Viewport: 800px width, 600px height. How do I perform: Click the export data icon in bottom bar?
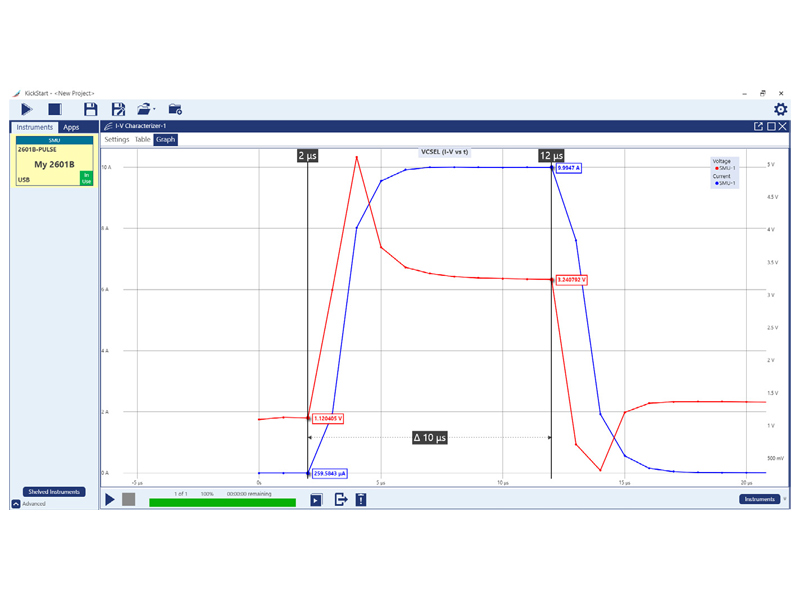point(340,499)
